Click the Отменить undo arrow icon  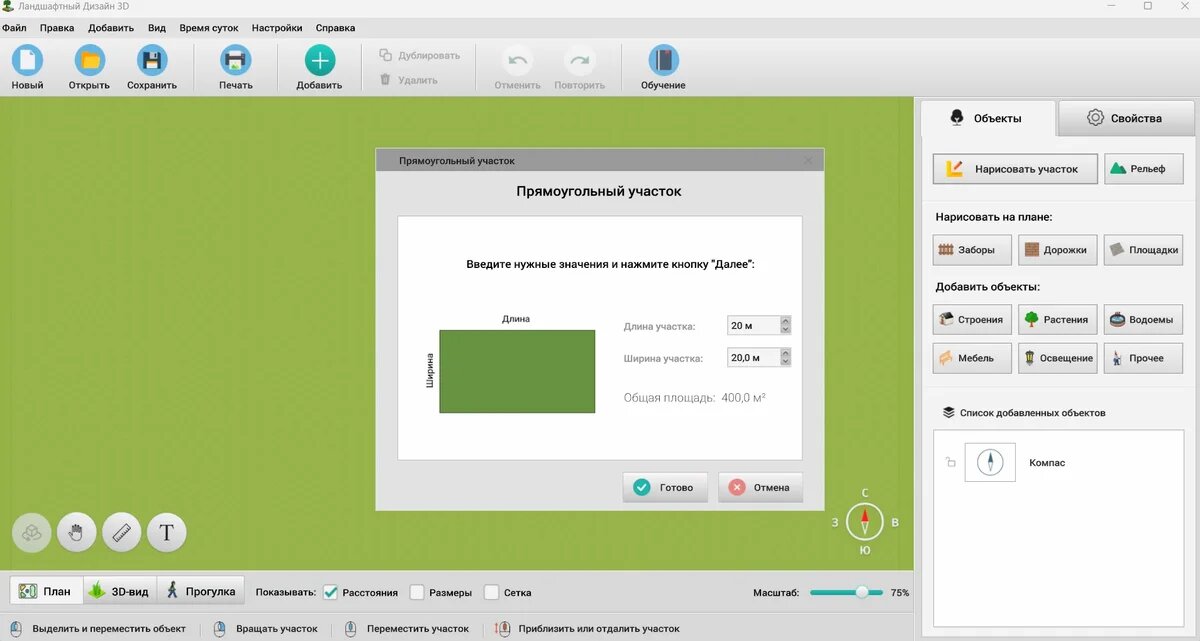click(x=518, y=61)
